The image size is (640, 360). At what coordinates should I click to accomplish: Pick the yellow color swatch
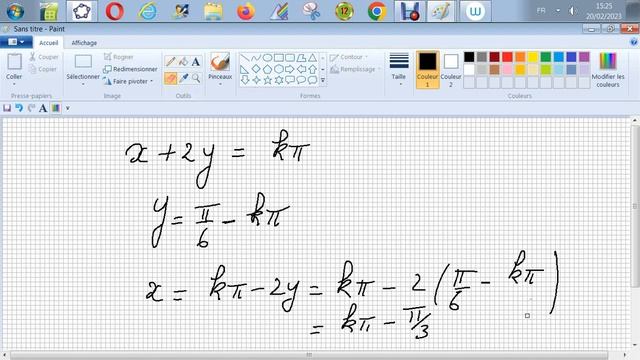click(x=533, y=57)
